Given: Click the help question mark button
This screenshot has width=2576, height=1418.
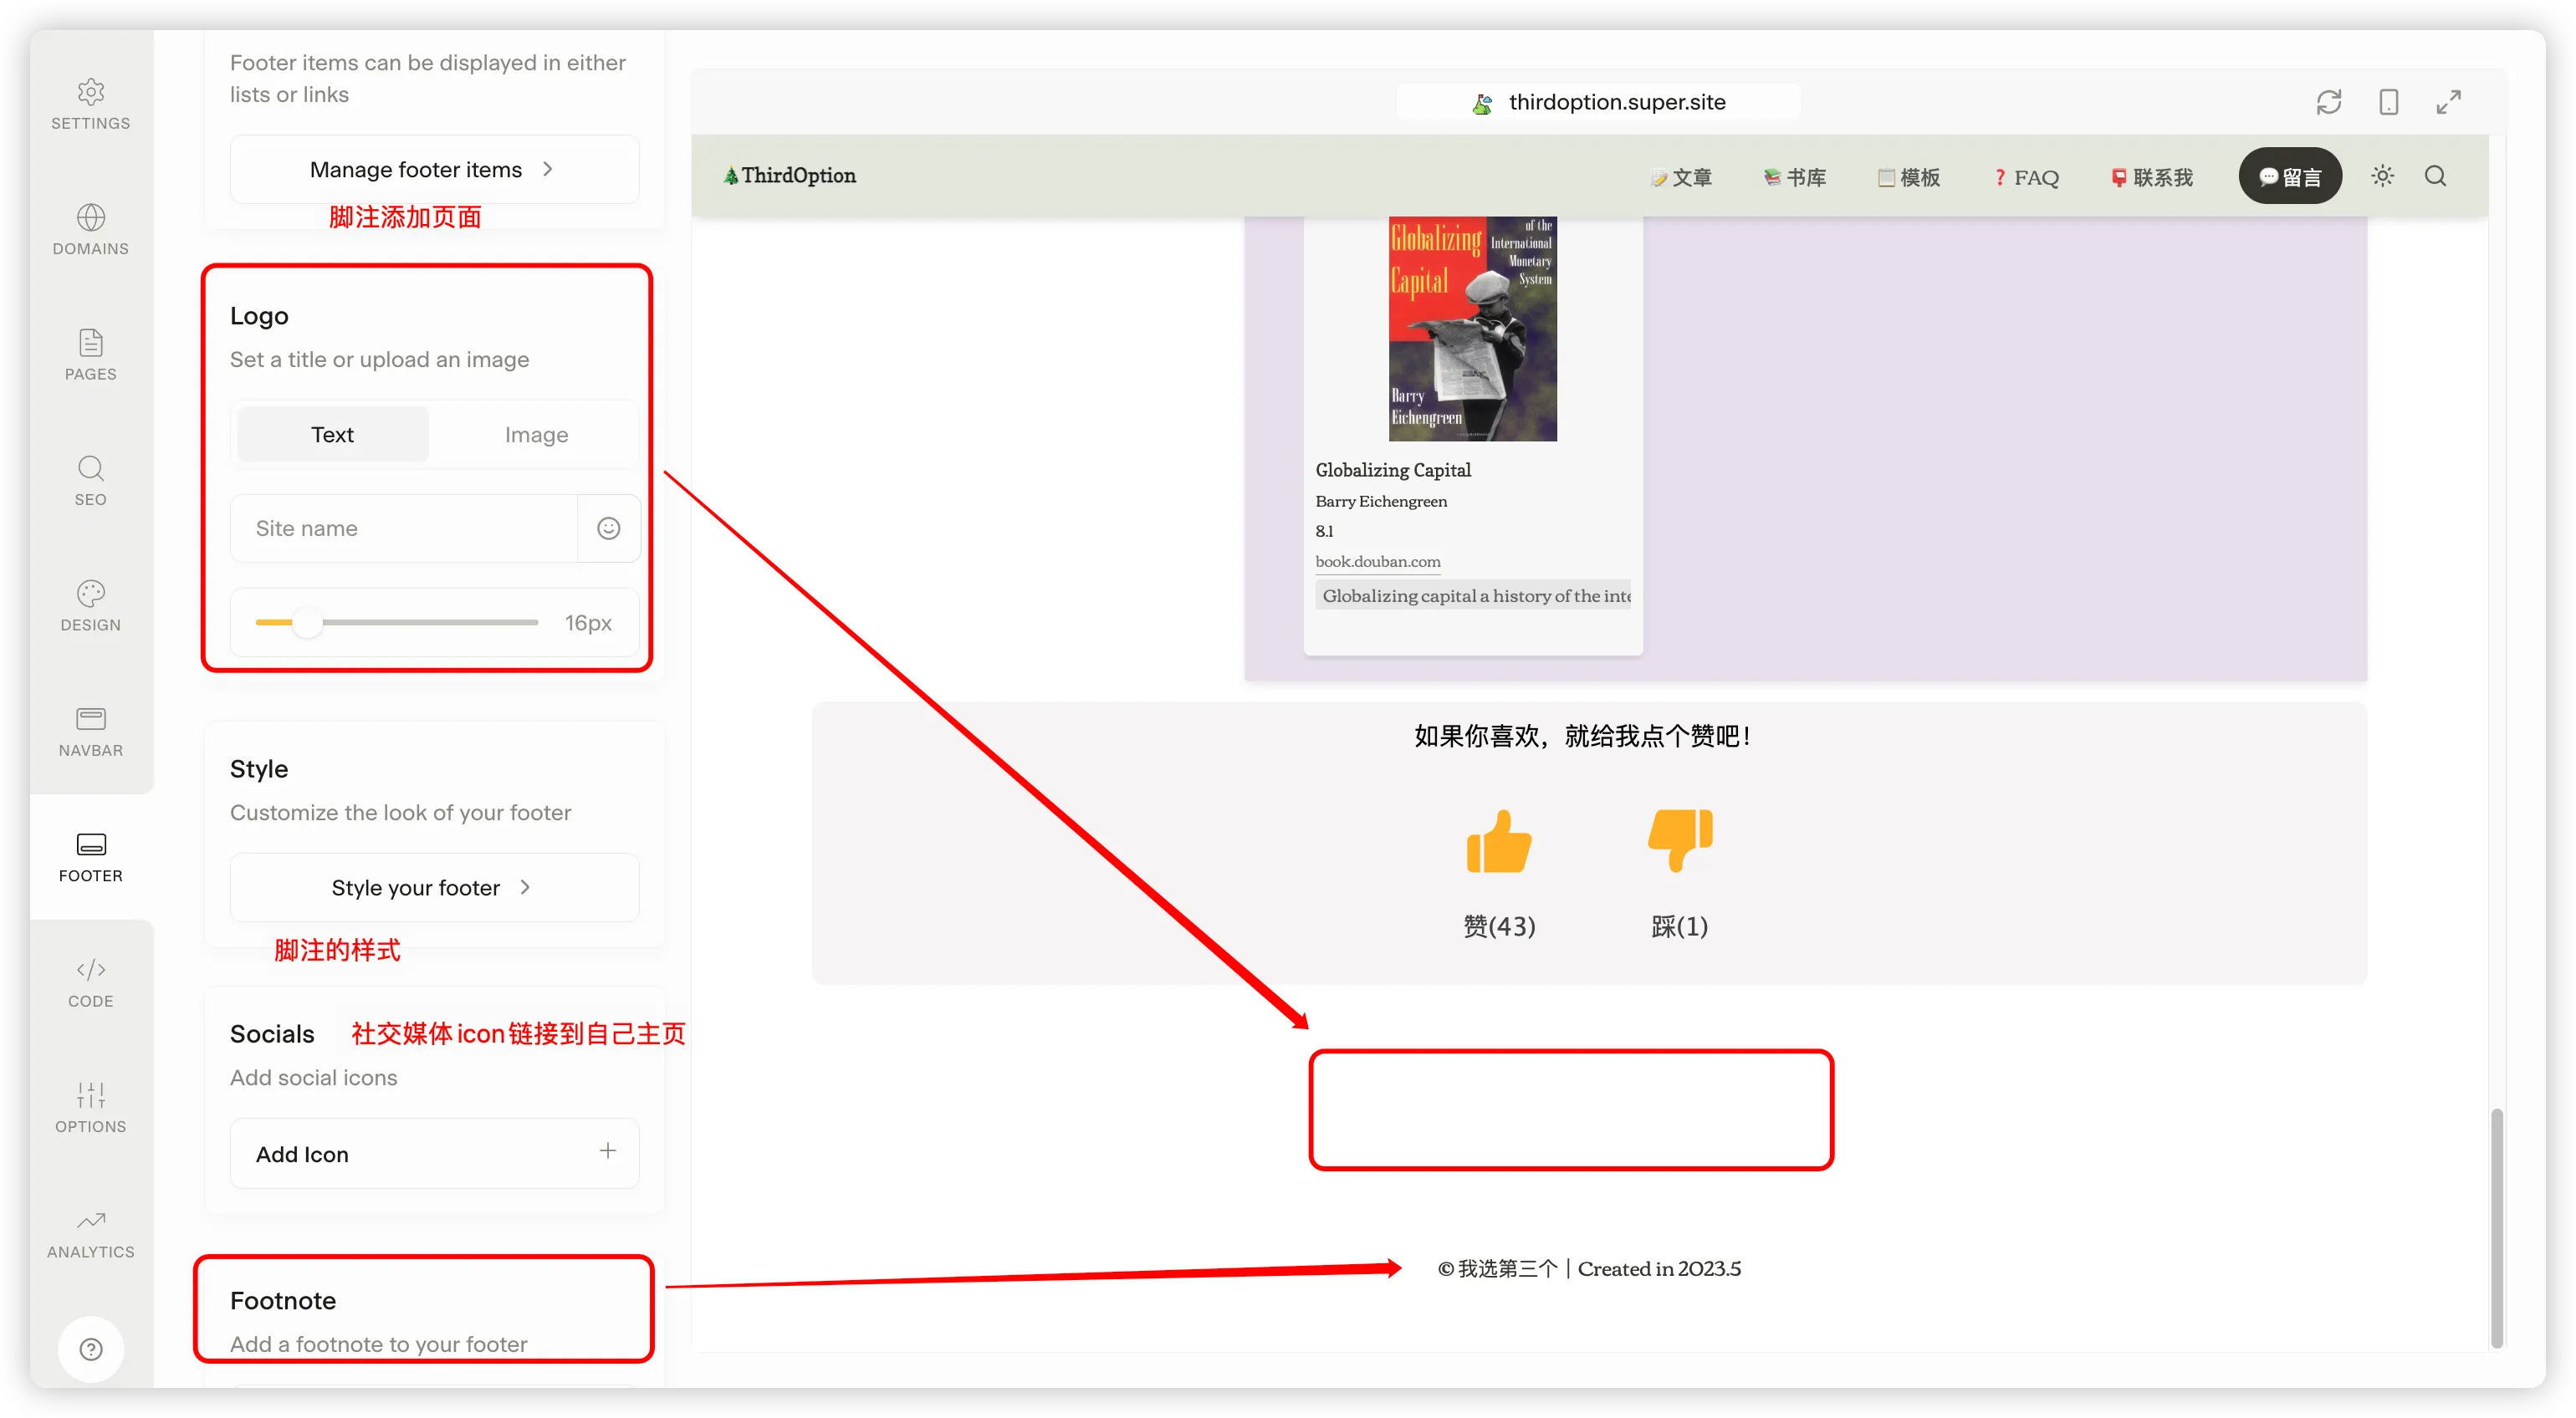Looking at the screenshot, I should [90, 1349].
